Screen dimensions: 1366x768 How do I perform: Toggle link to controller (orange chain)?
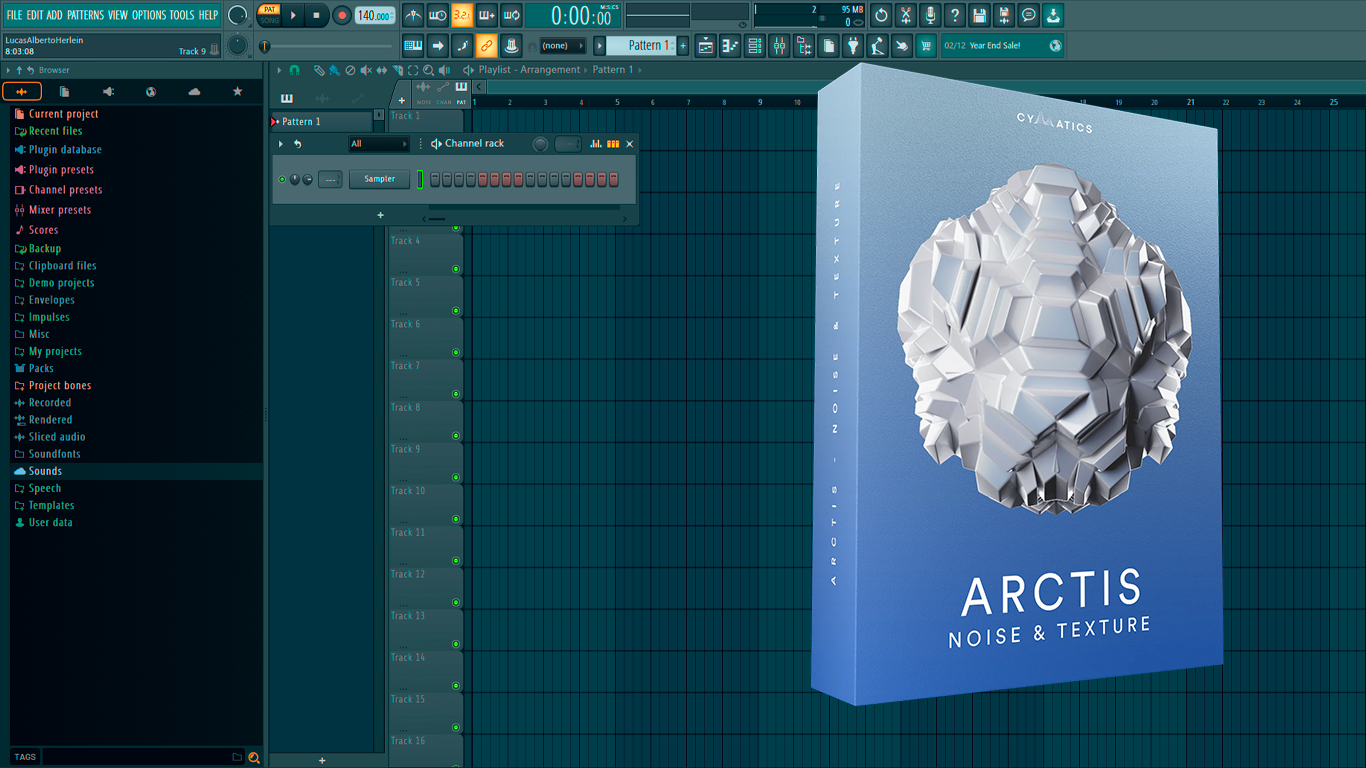tap(487, 45)
